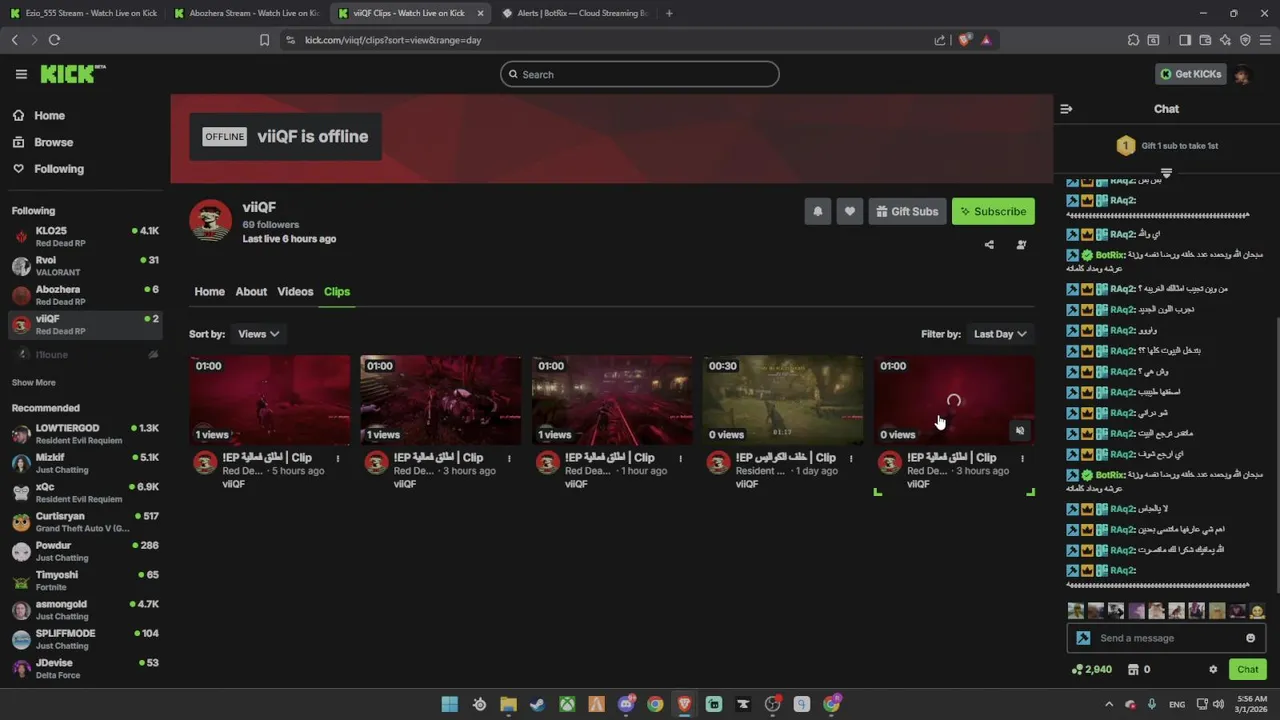Send the message with the Chat button

(1248, 670)
